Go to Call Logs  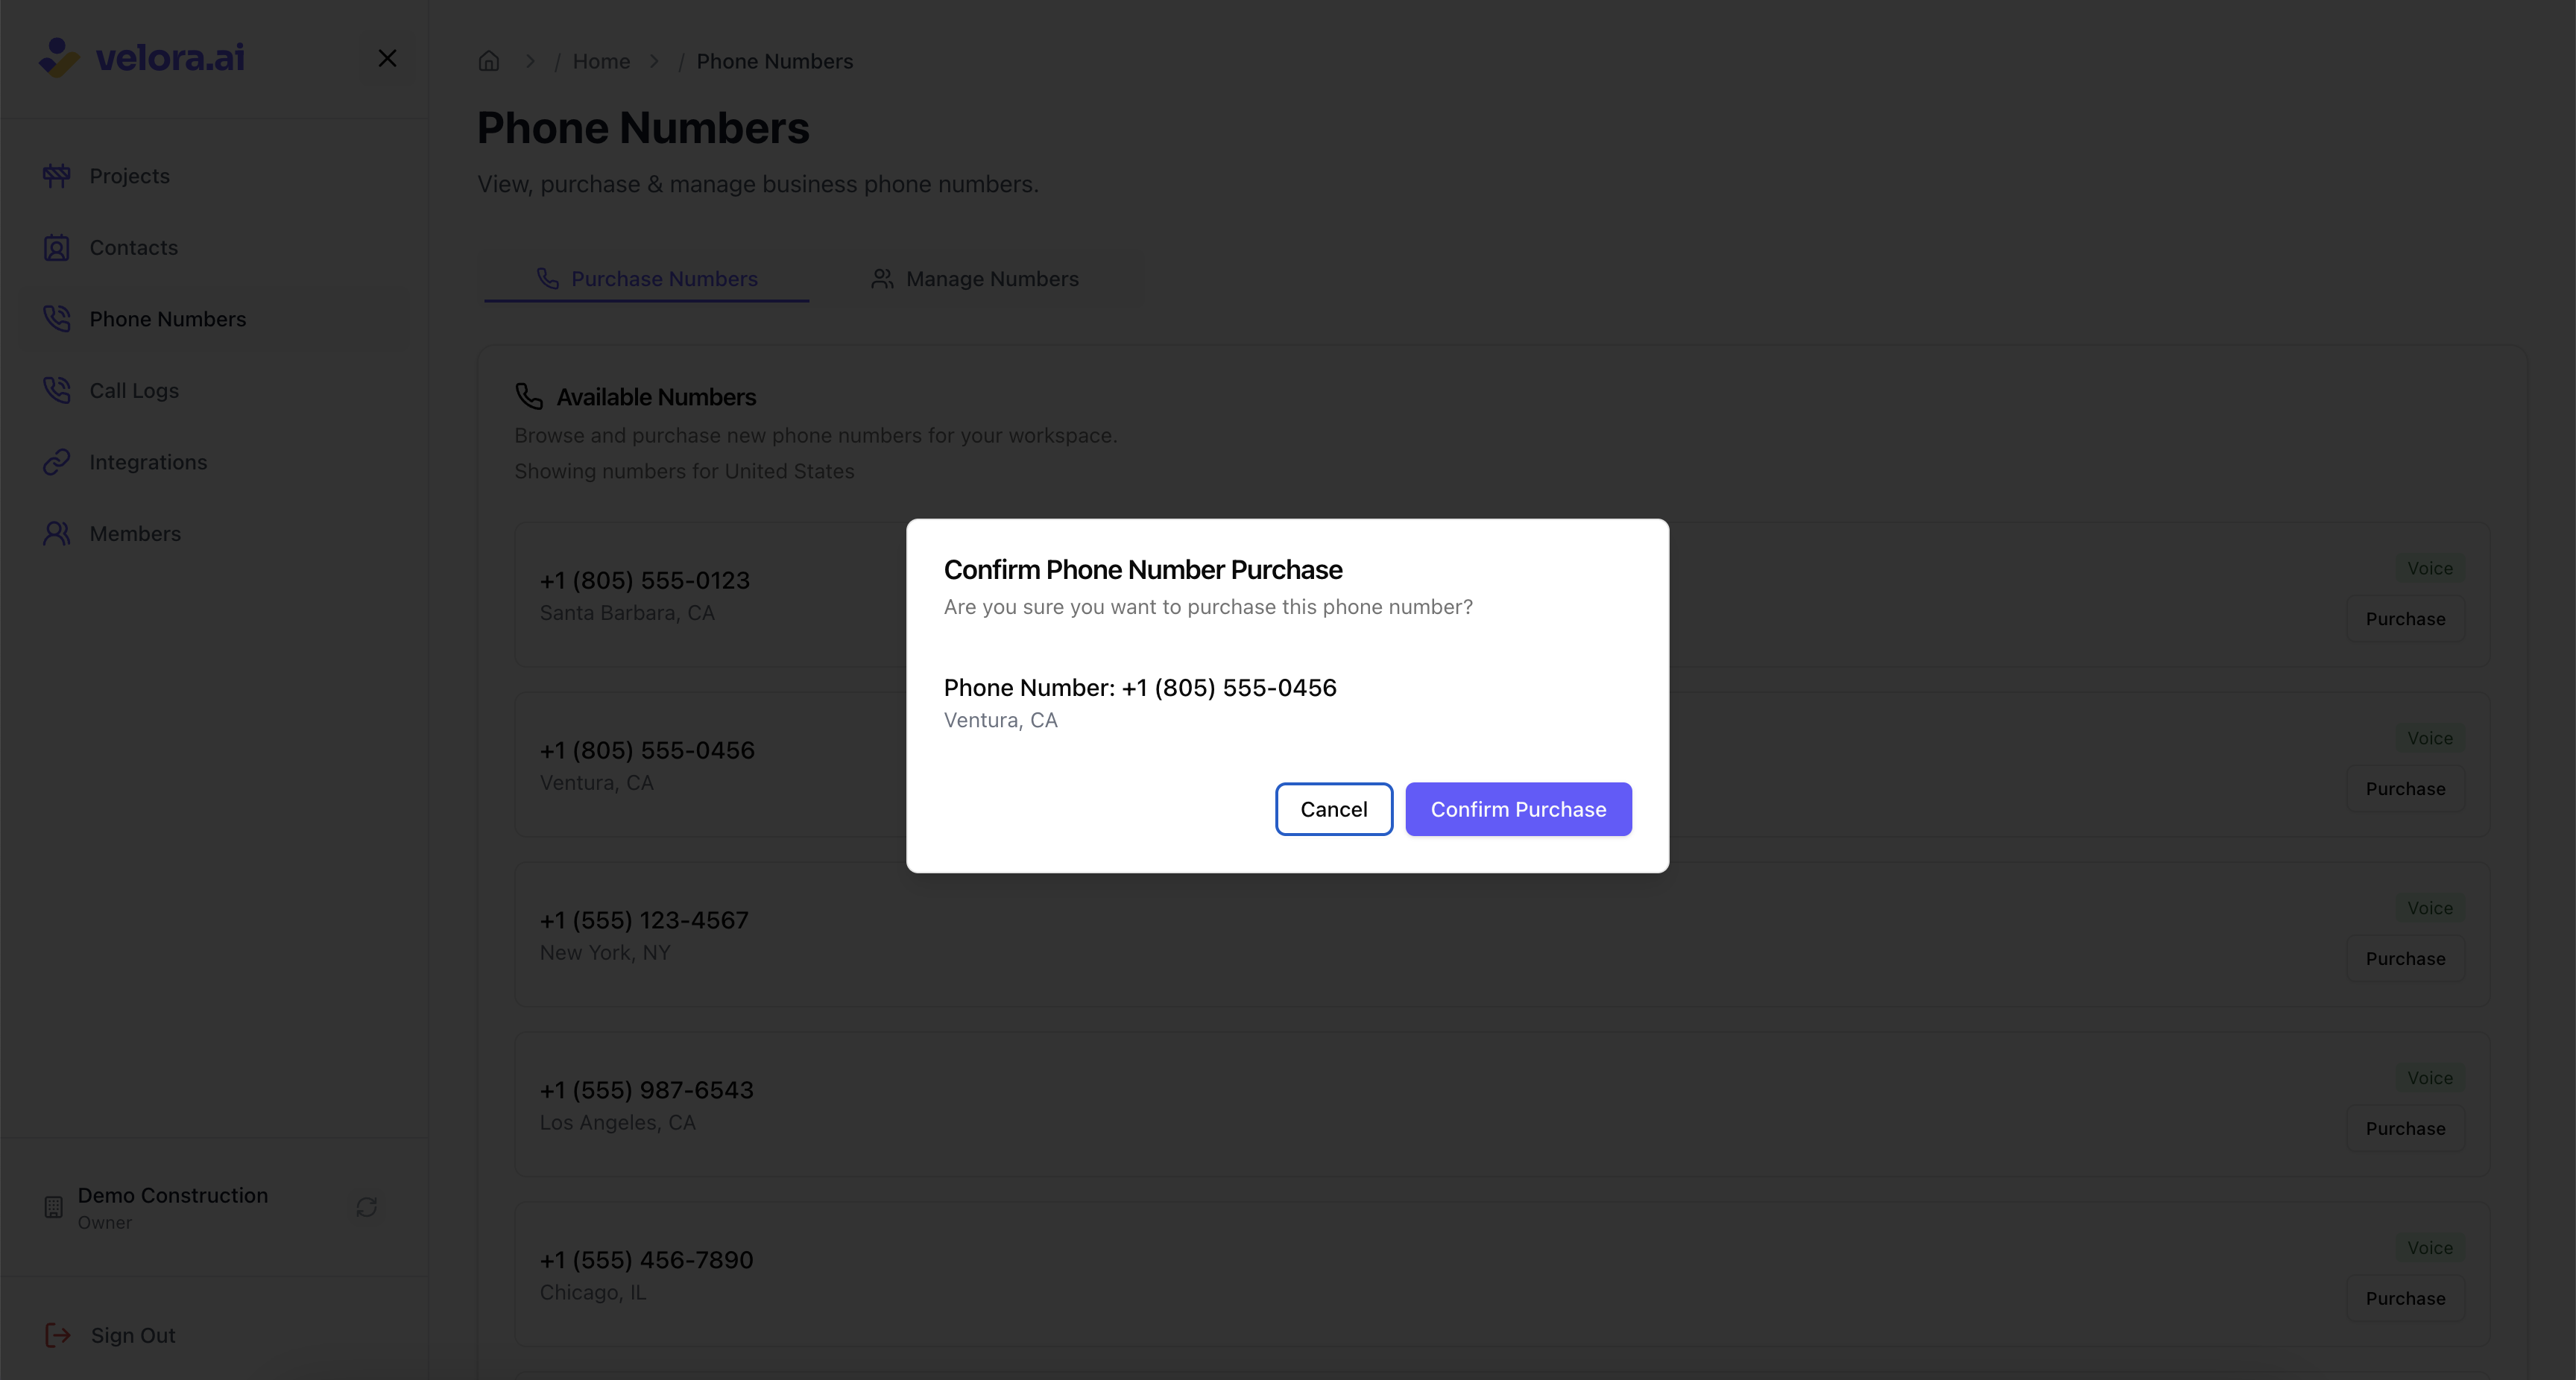click(135, 391)
